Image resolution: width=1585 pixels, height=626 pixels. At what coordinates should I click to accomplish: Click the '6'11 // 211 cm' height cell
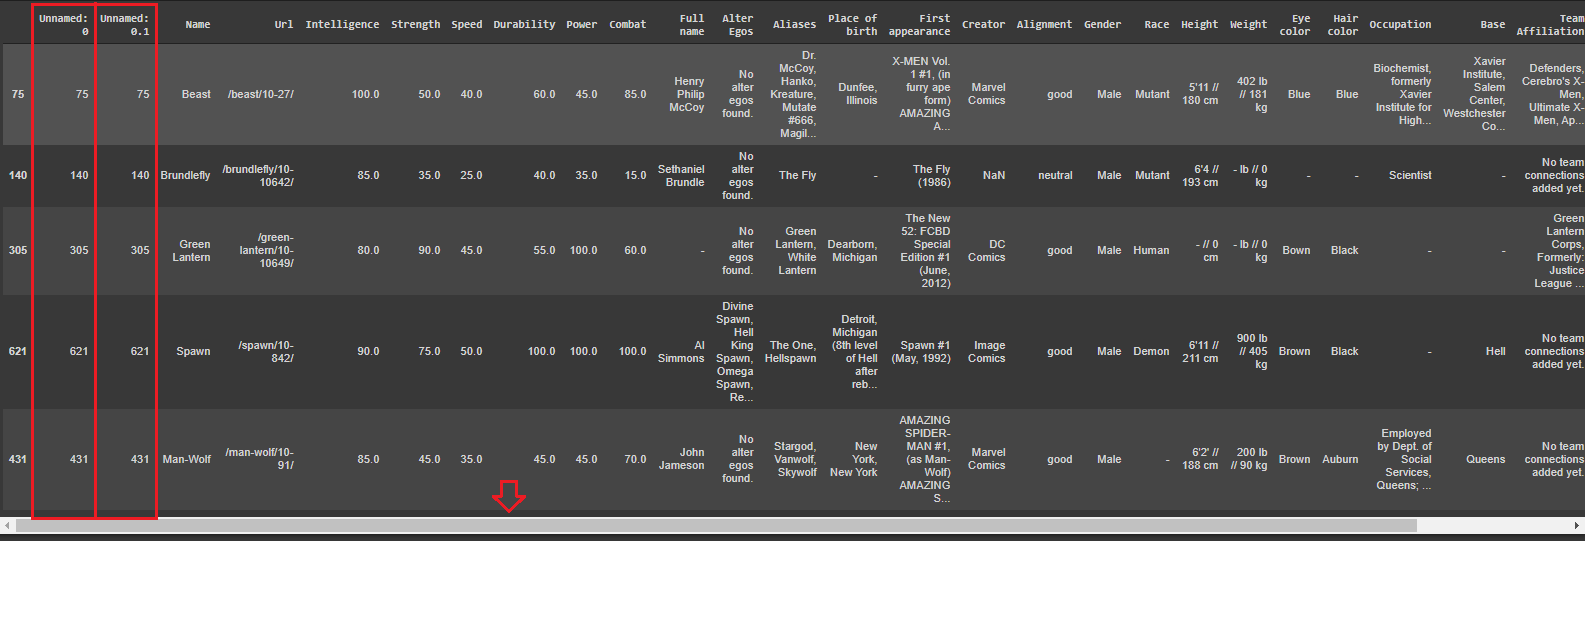click(1200, 351)
